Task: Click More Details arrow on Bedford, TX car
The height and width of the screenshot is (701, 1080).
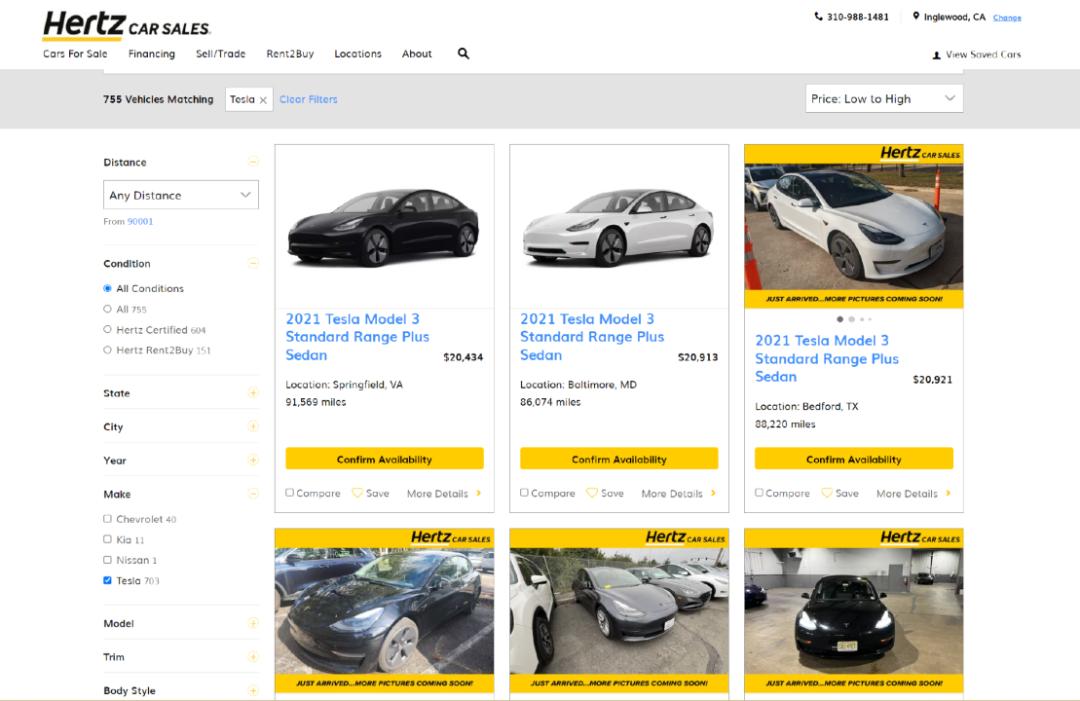Action: pos(948,493)
